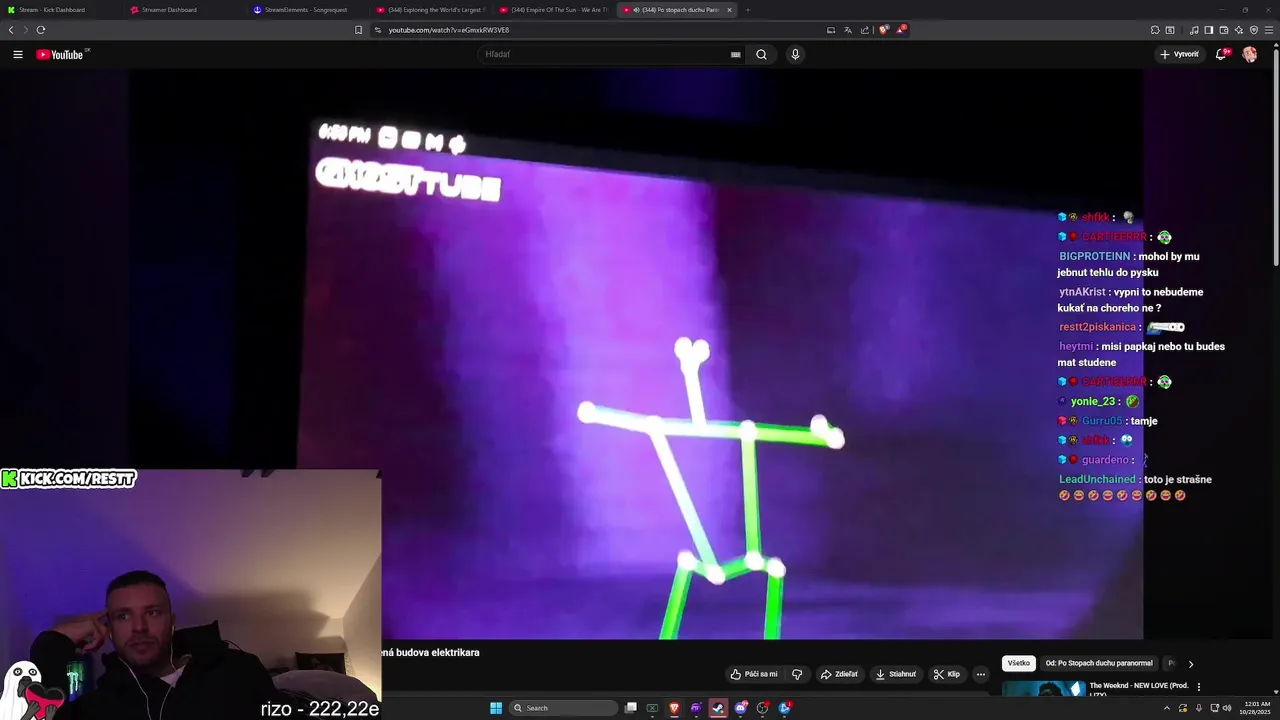1280x720 pixels.
Task: Like the video with Páči sa mi
Action: (753, 674)
